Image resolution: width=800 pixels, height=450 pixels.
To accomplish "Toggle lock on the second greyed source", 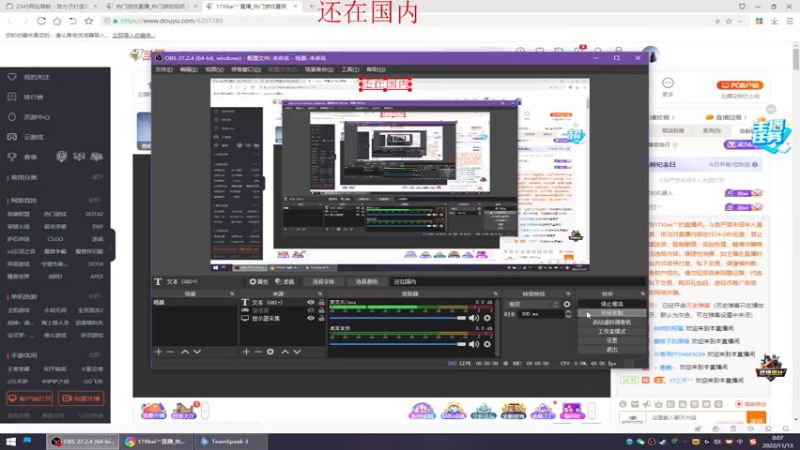I will tap(321, 310).
